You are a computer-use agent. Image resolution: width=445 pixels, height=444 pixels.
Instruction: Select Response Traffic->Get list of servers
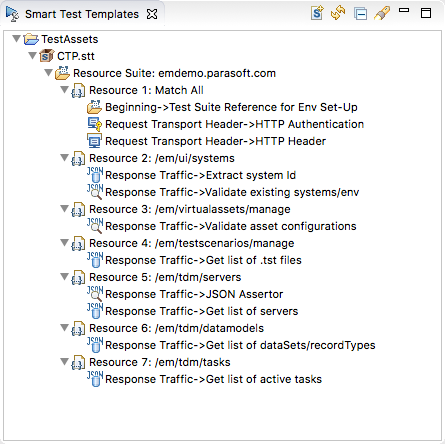pyautogui.click(x=202, y=311)
